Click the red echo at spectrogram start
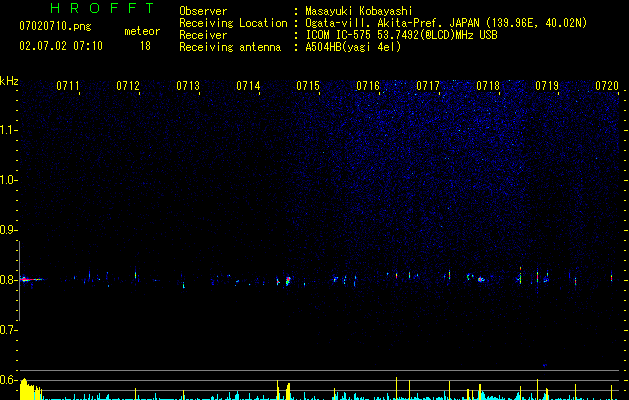This screenshot has height=400, width=629. [x=31, y=280]
